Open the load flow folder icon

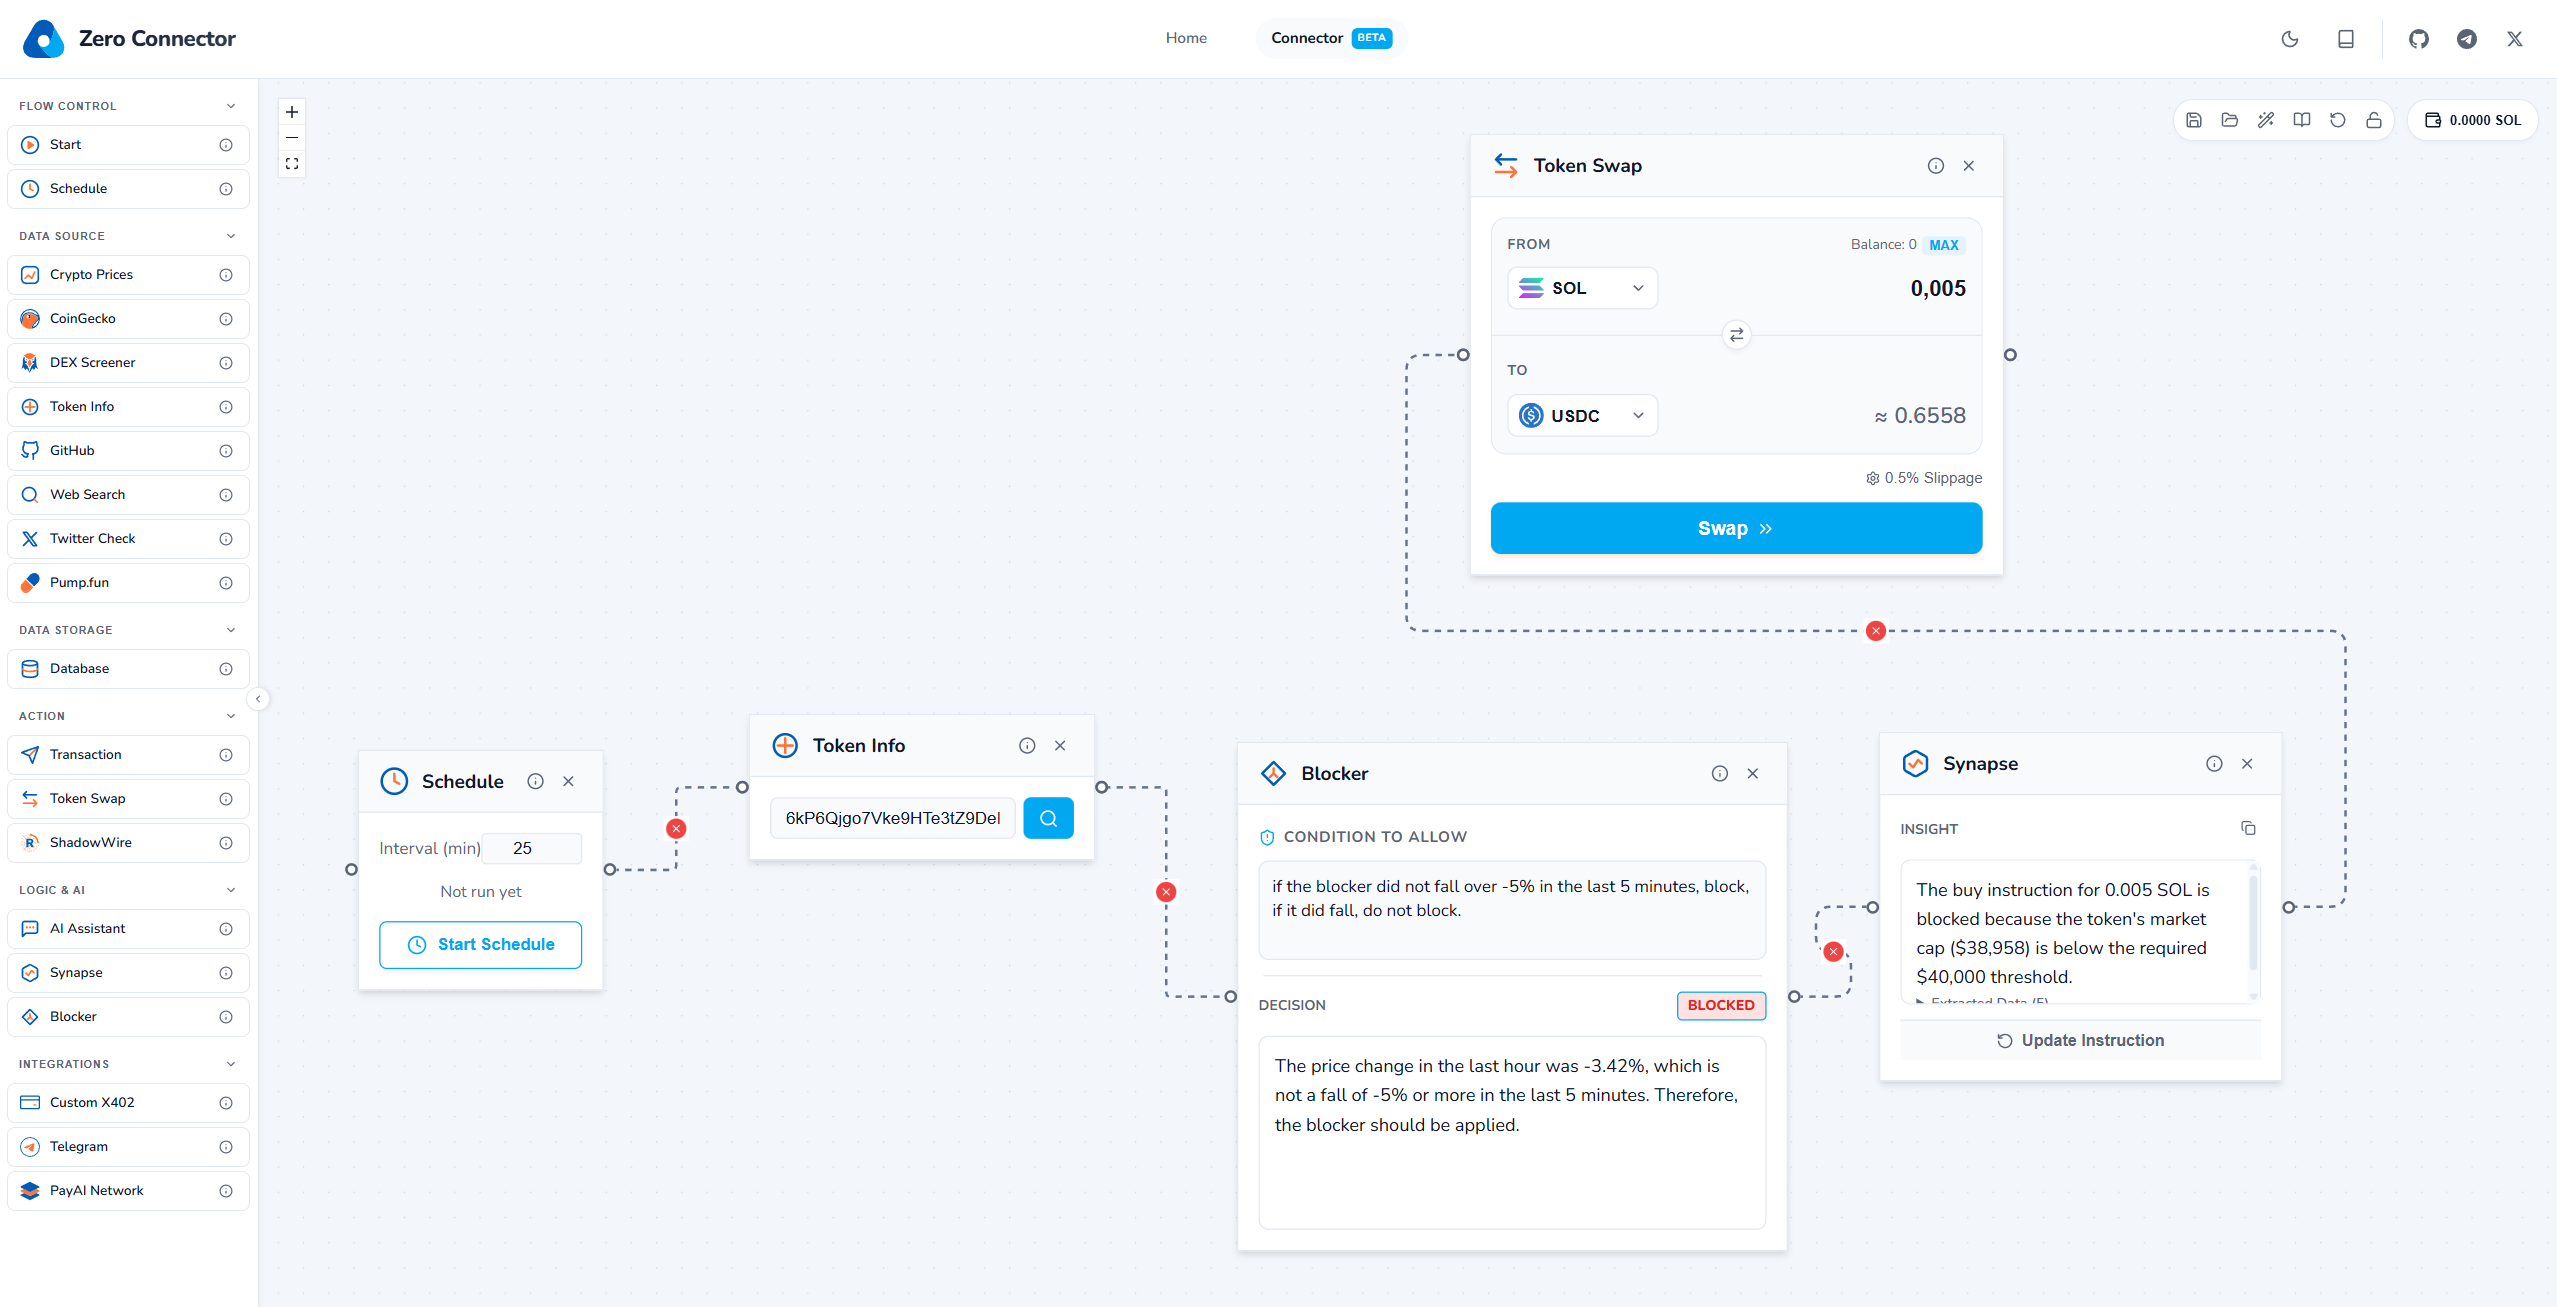click(x=2229, y=120)
